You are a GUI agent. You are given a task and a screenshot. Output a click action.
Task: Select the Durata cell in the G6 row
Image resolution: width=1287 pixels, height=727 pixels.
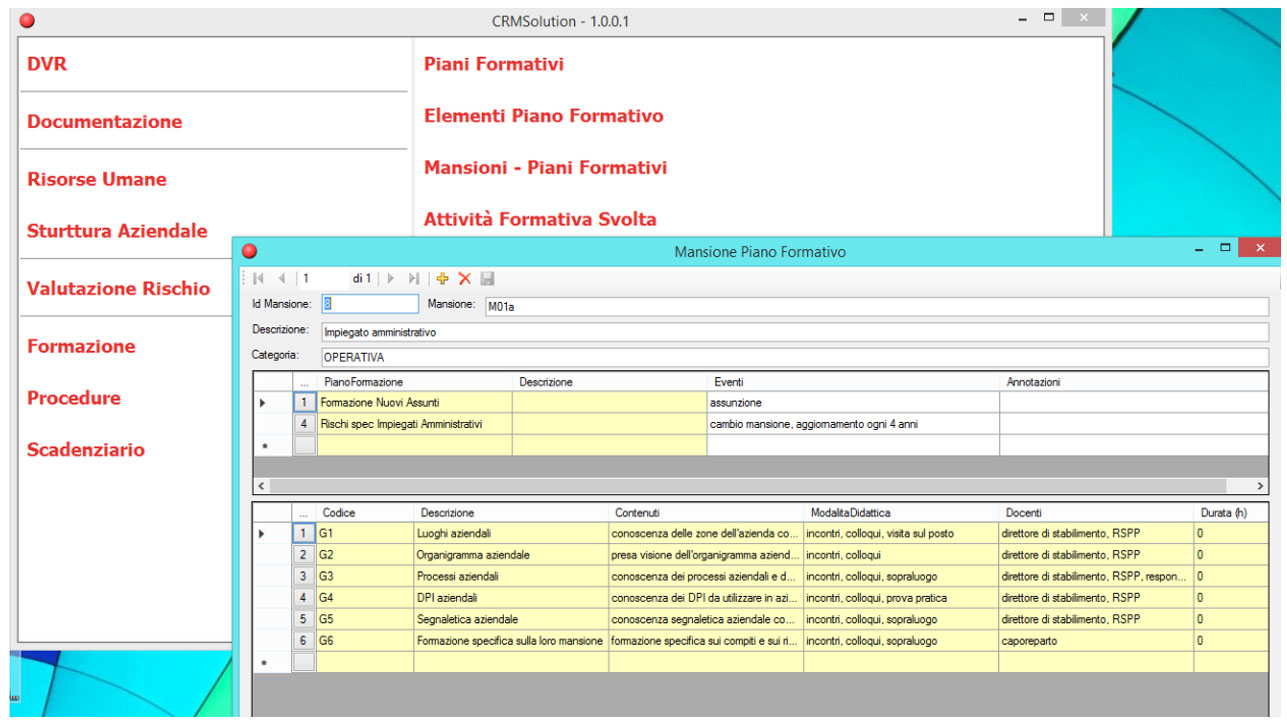coord(1231,641)
